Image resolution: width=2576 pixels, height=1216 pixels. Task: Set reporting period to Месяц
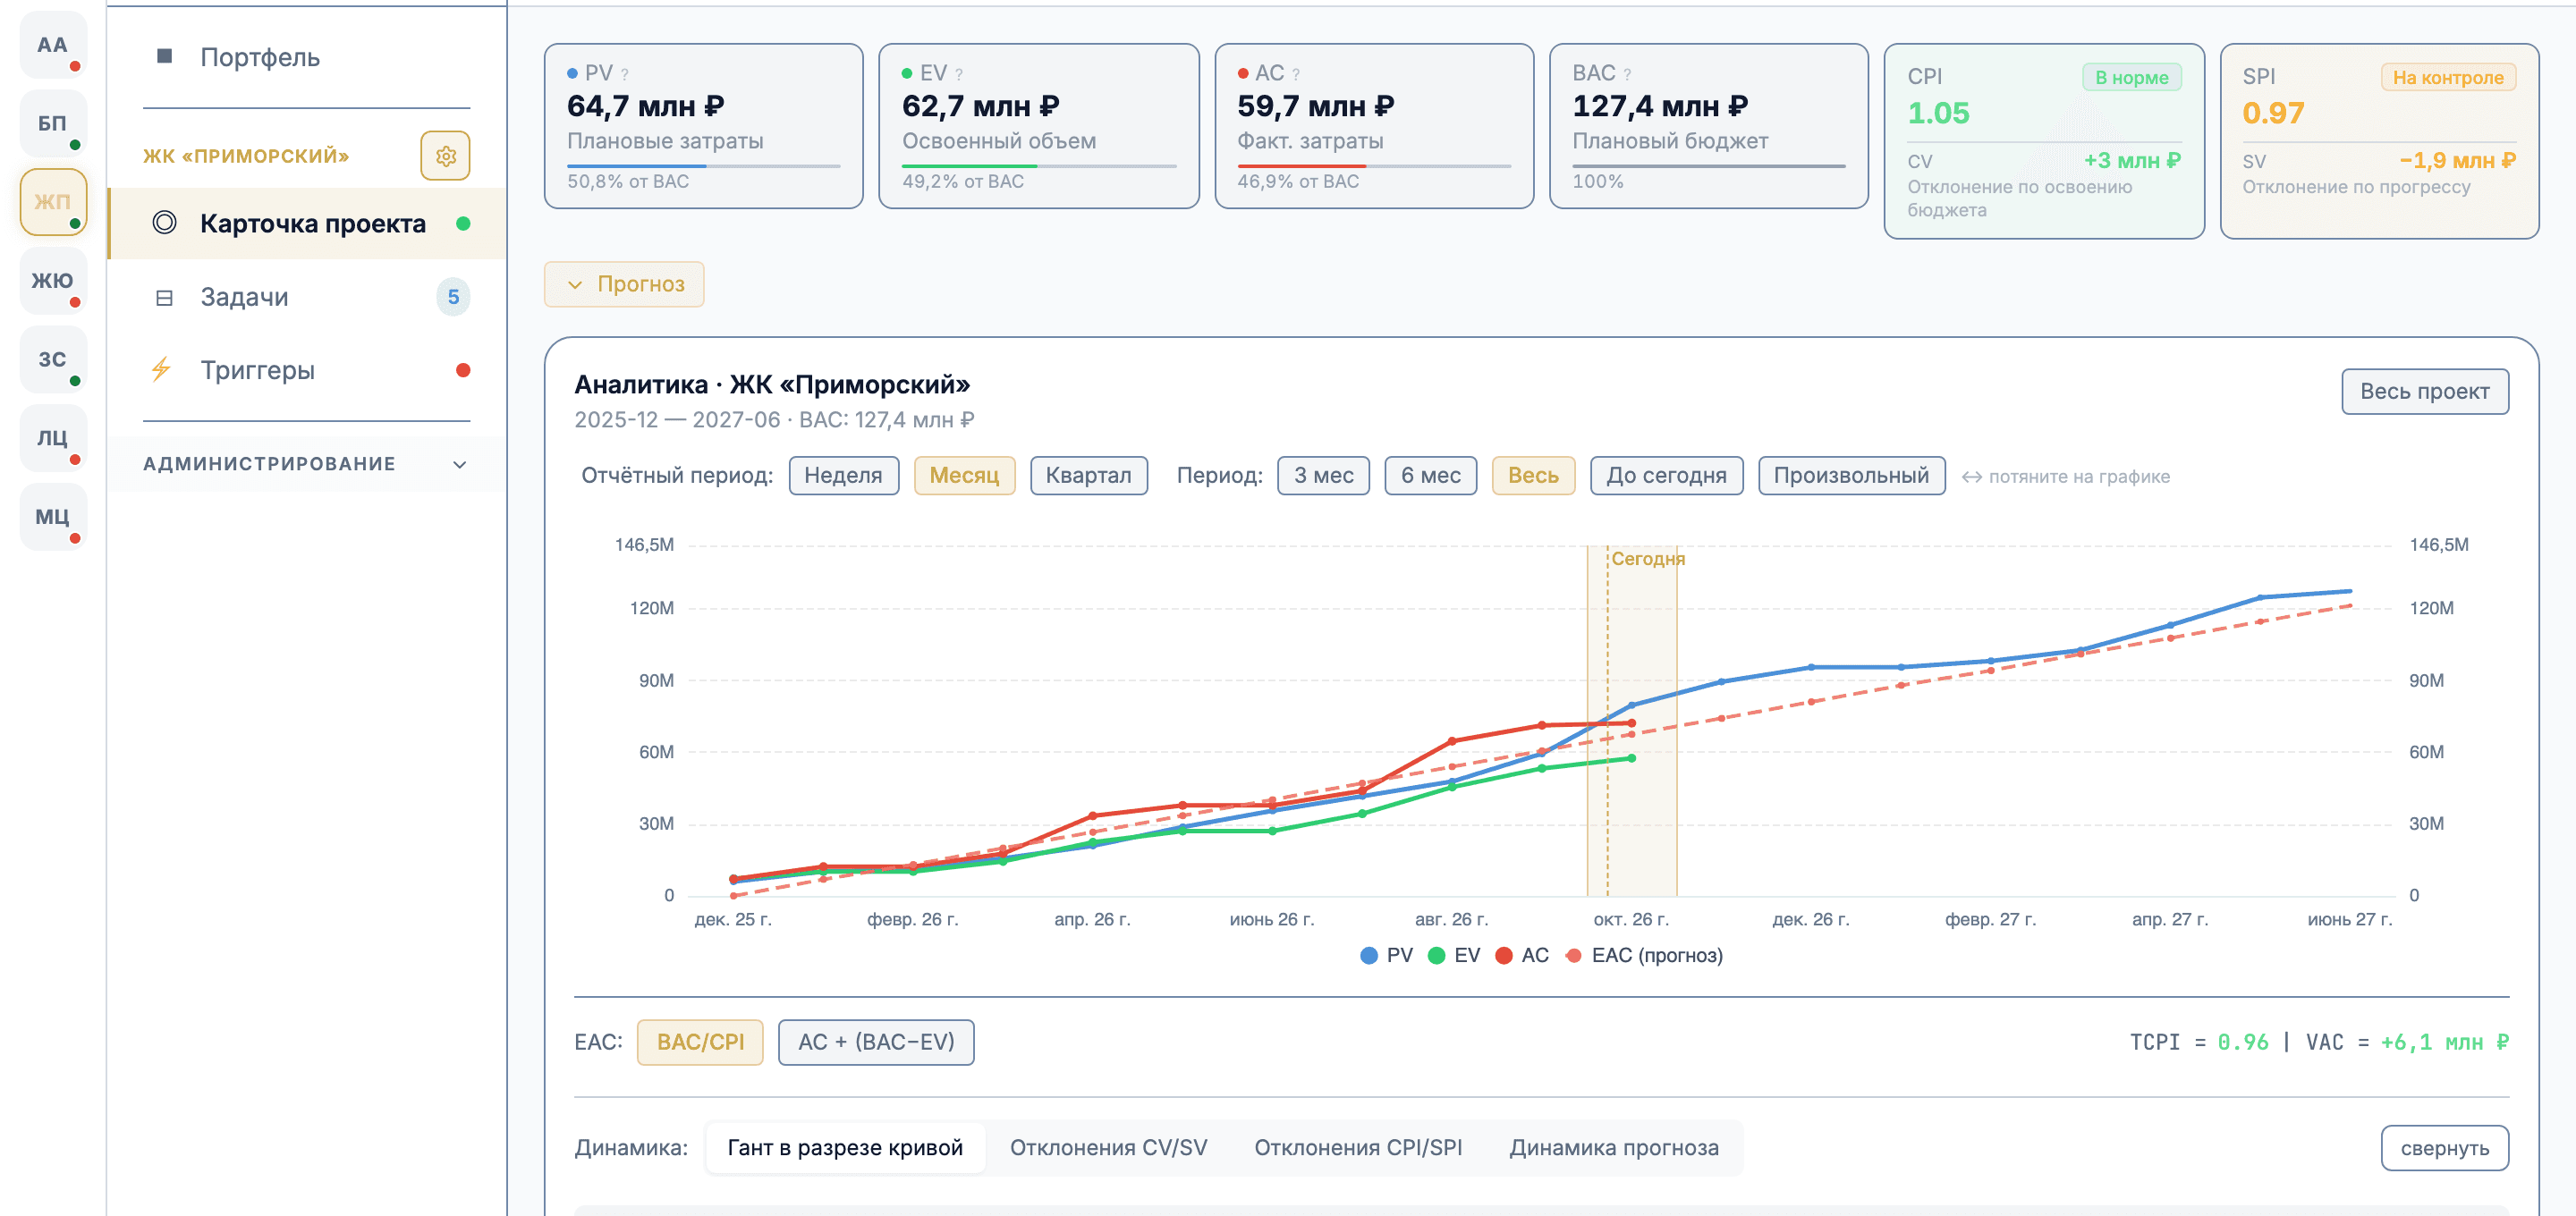point(964,475)
